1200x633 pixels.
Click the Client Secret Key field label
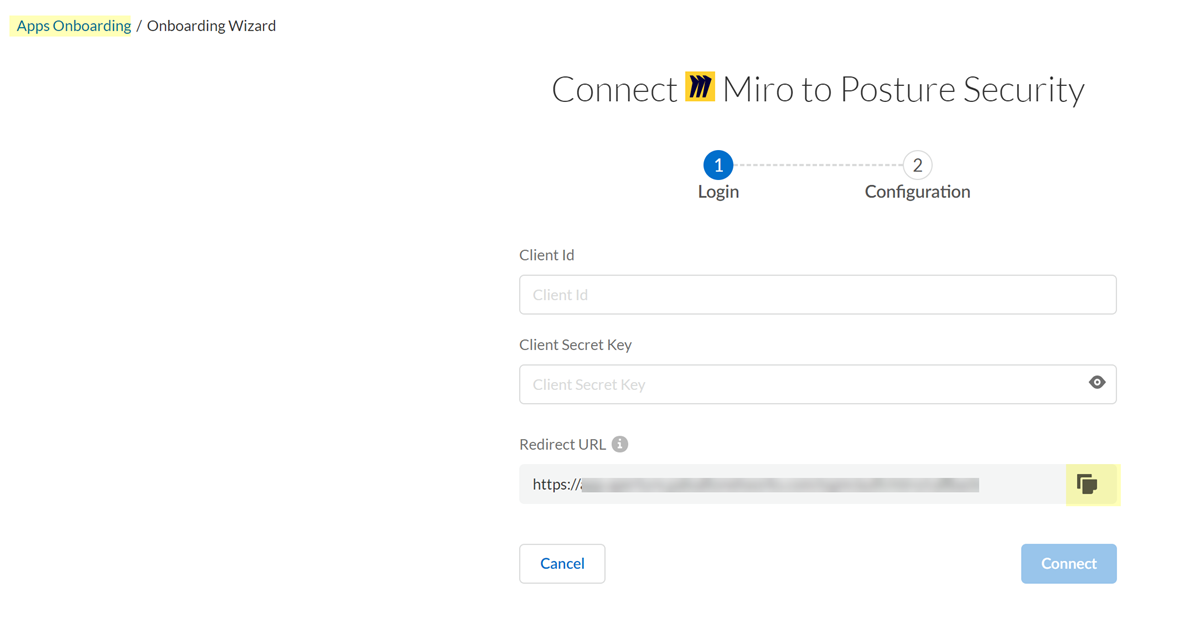(x=575, y=344)
